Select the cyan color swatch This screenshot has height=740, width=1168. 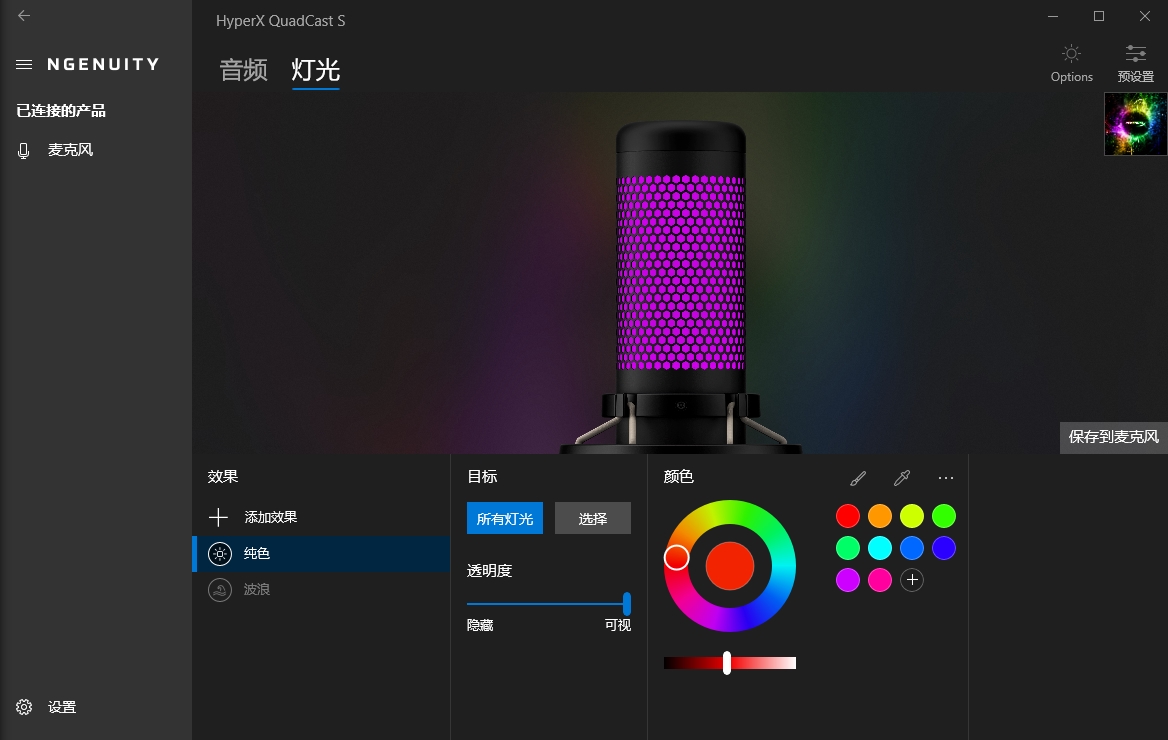tap(880, 548)
